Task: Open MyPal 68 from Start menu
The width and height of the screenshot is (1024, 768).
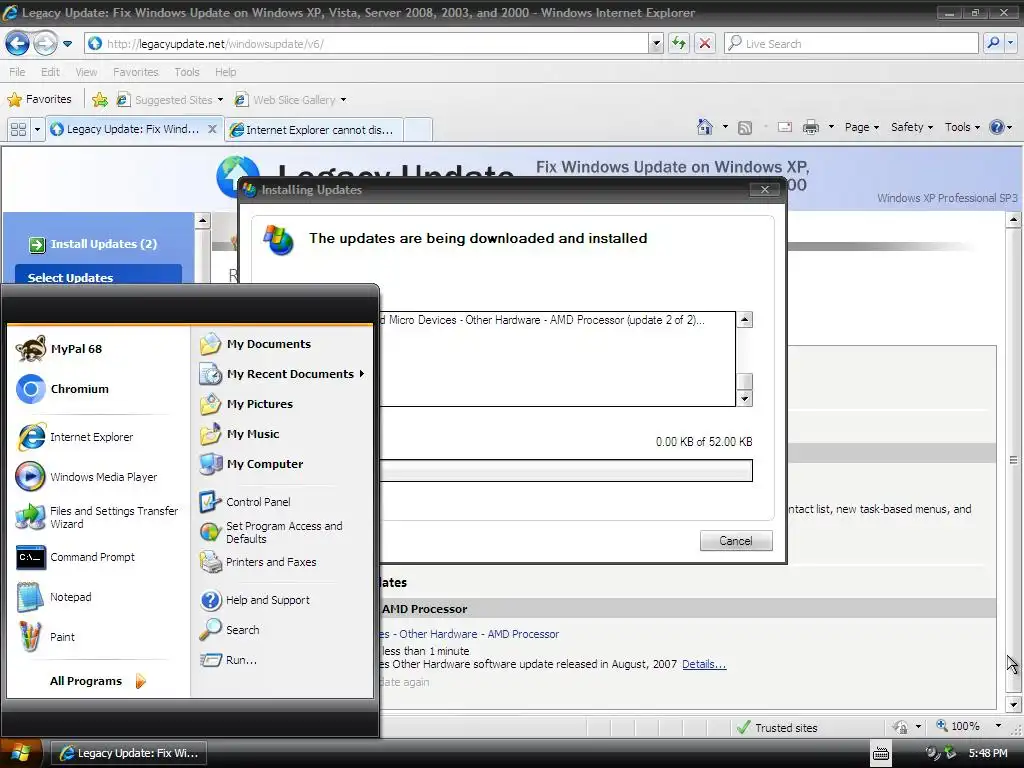Action: (60, 349)
